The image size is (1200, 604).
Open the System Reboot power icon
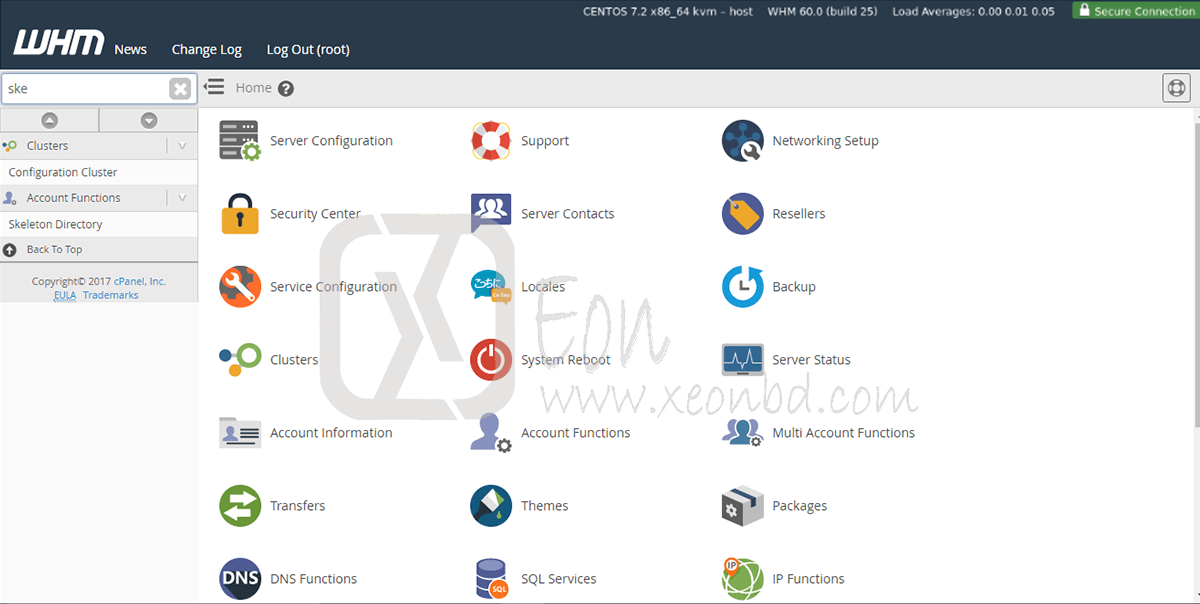pyautogui.click(x=490, y=360)
